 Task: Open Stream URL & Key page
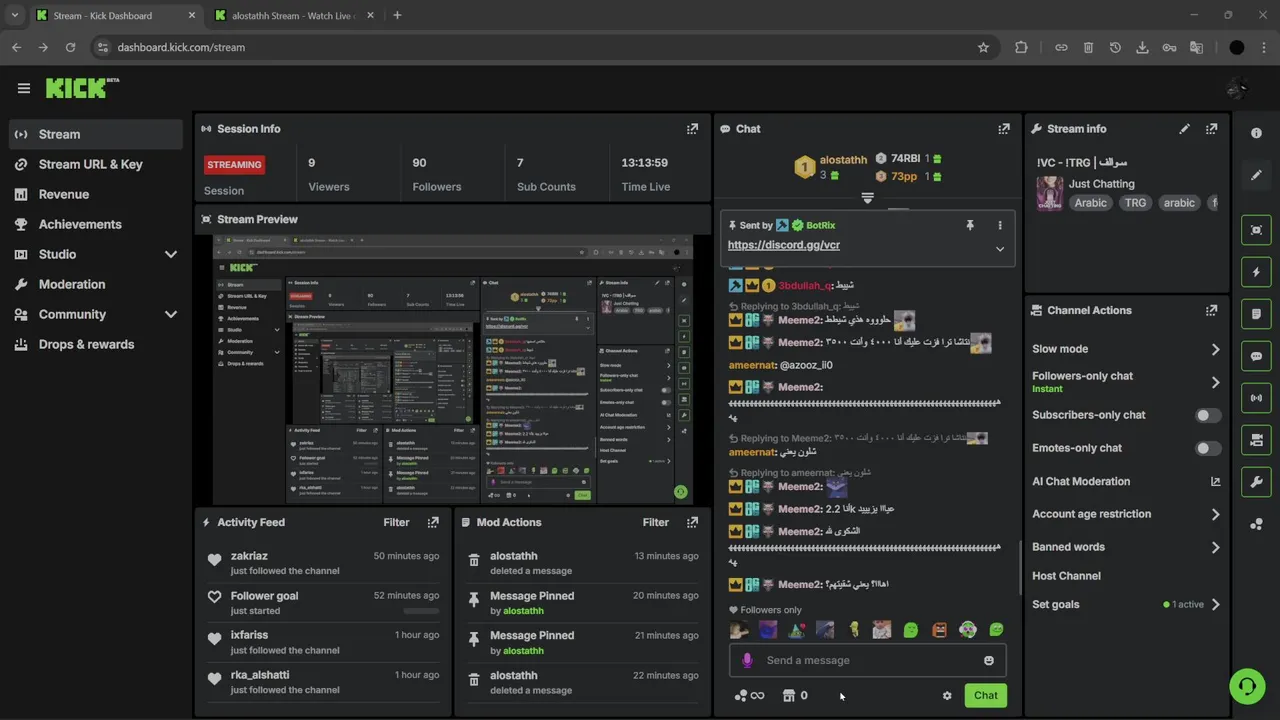click(x=96, y=164)
